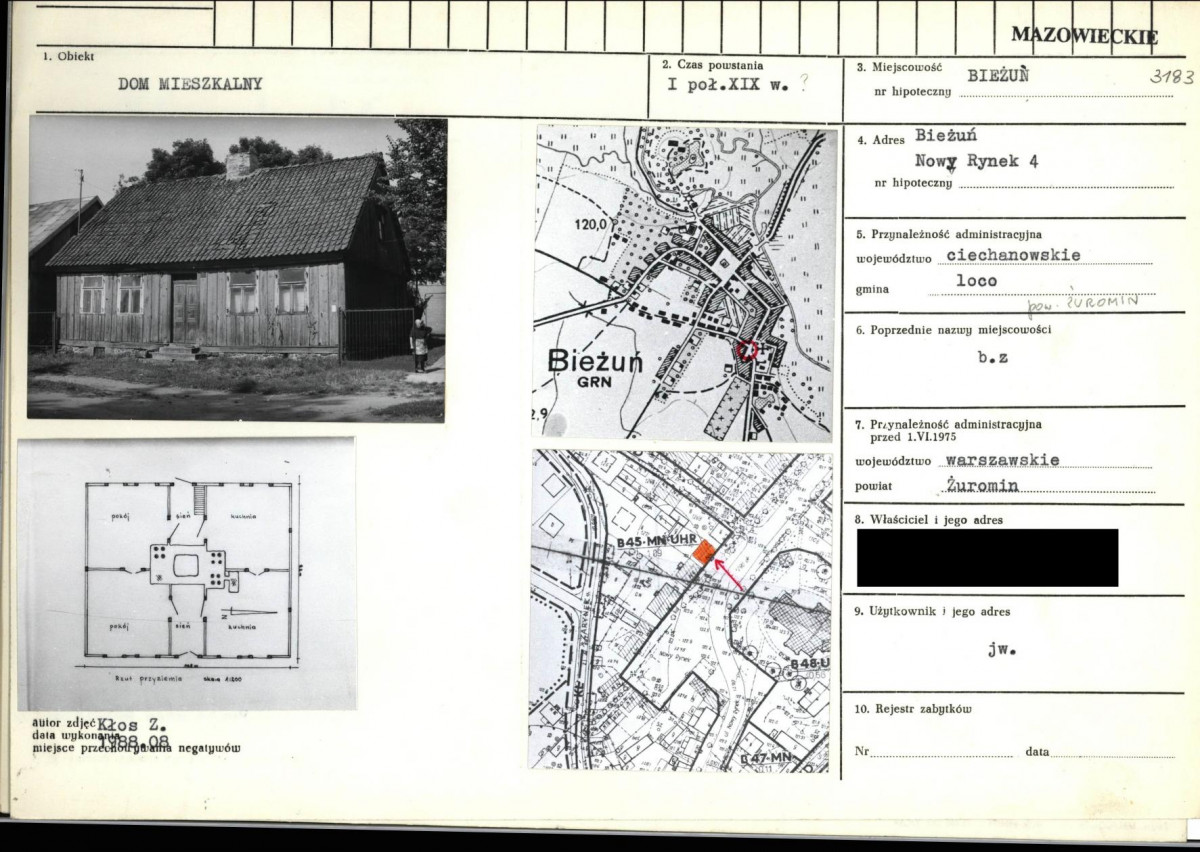The width and height of the screenshot is (1200, 852).
Task: Click the red circle on the topographic map
Action: 746,349
